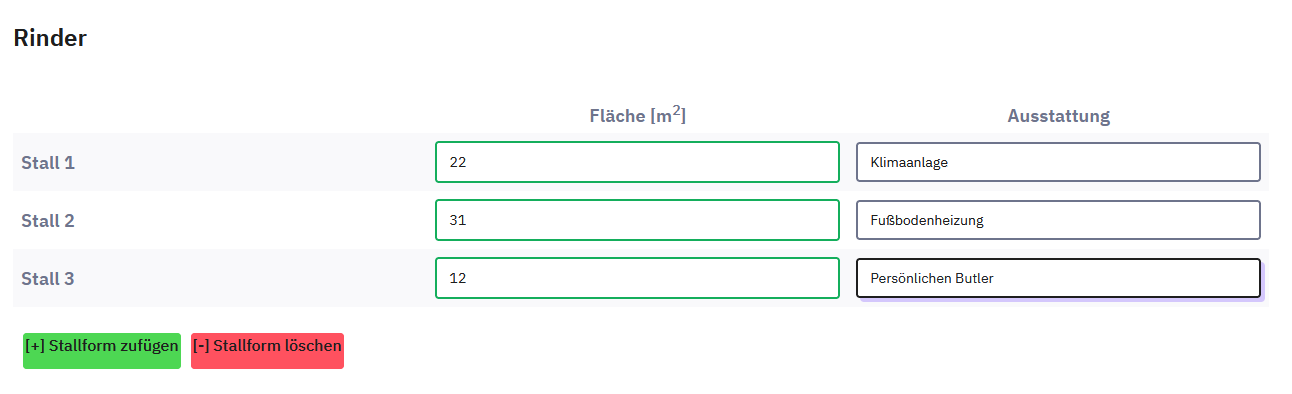The width and height of the screenshot is (1292, 394).
Task: Click the red Stallform löschen button
Action: coord(267,351)
